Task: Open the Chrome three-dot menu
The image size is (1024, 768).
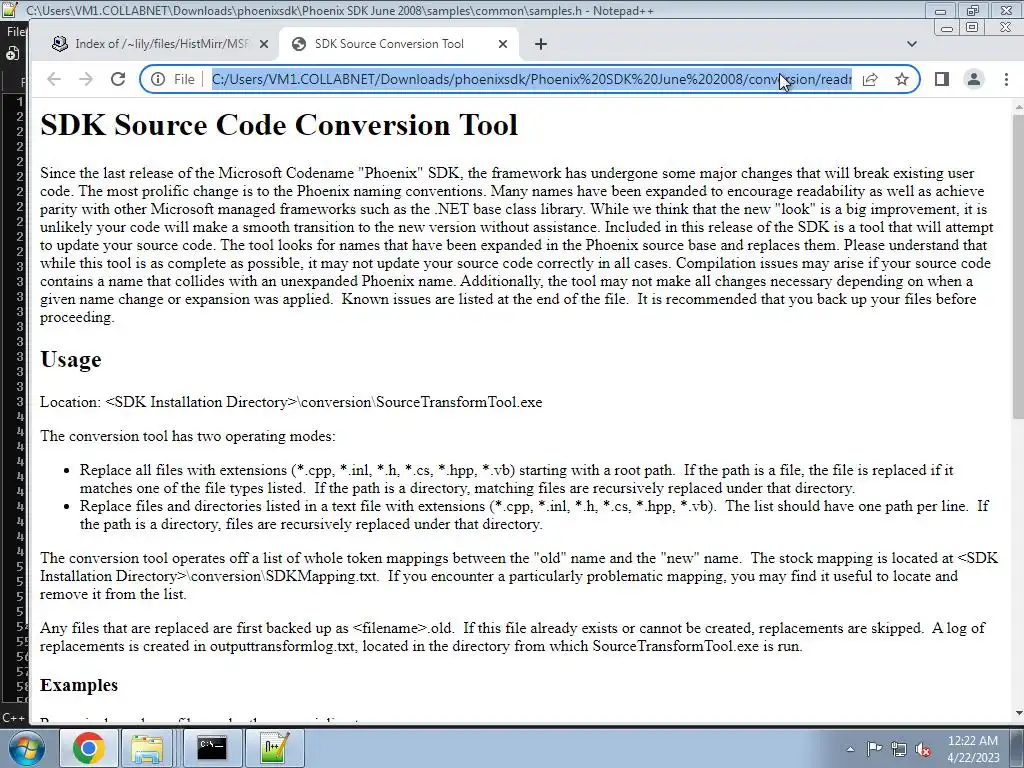Action: point(1006,79)
